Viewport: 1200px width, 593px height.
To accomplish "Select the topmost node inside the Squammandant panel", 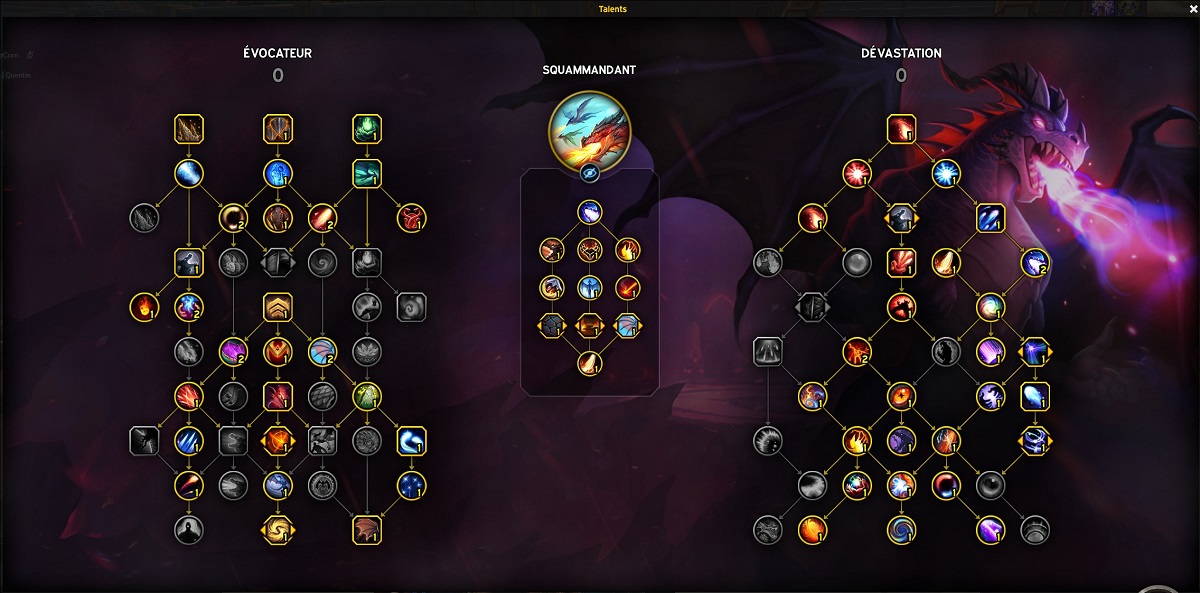I will pyautogui.click(x=590, y=212).
